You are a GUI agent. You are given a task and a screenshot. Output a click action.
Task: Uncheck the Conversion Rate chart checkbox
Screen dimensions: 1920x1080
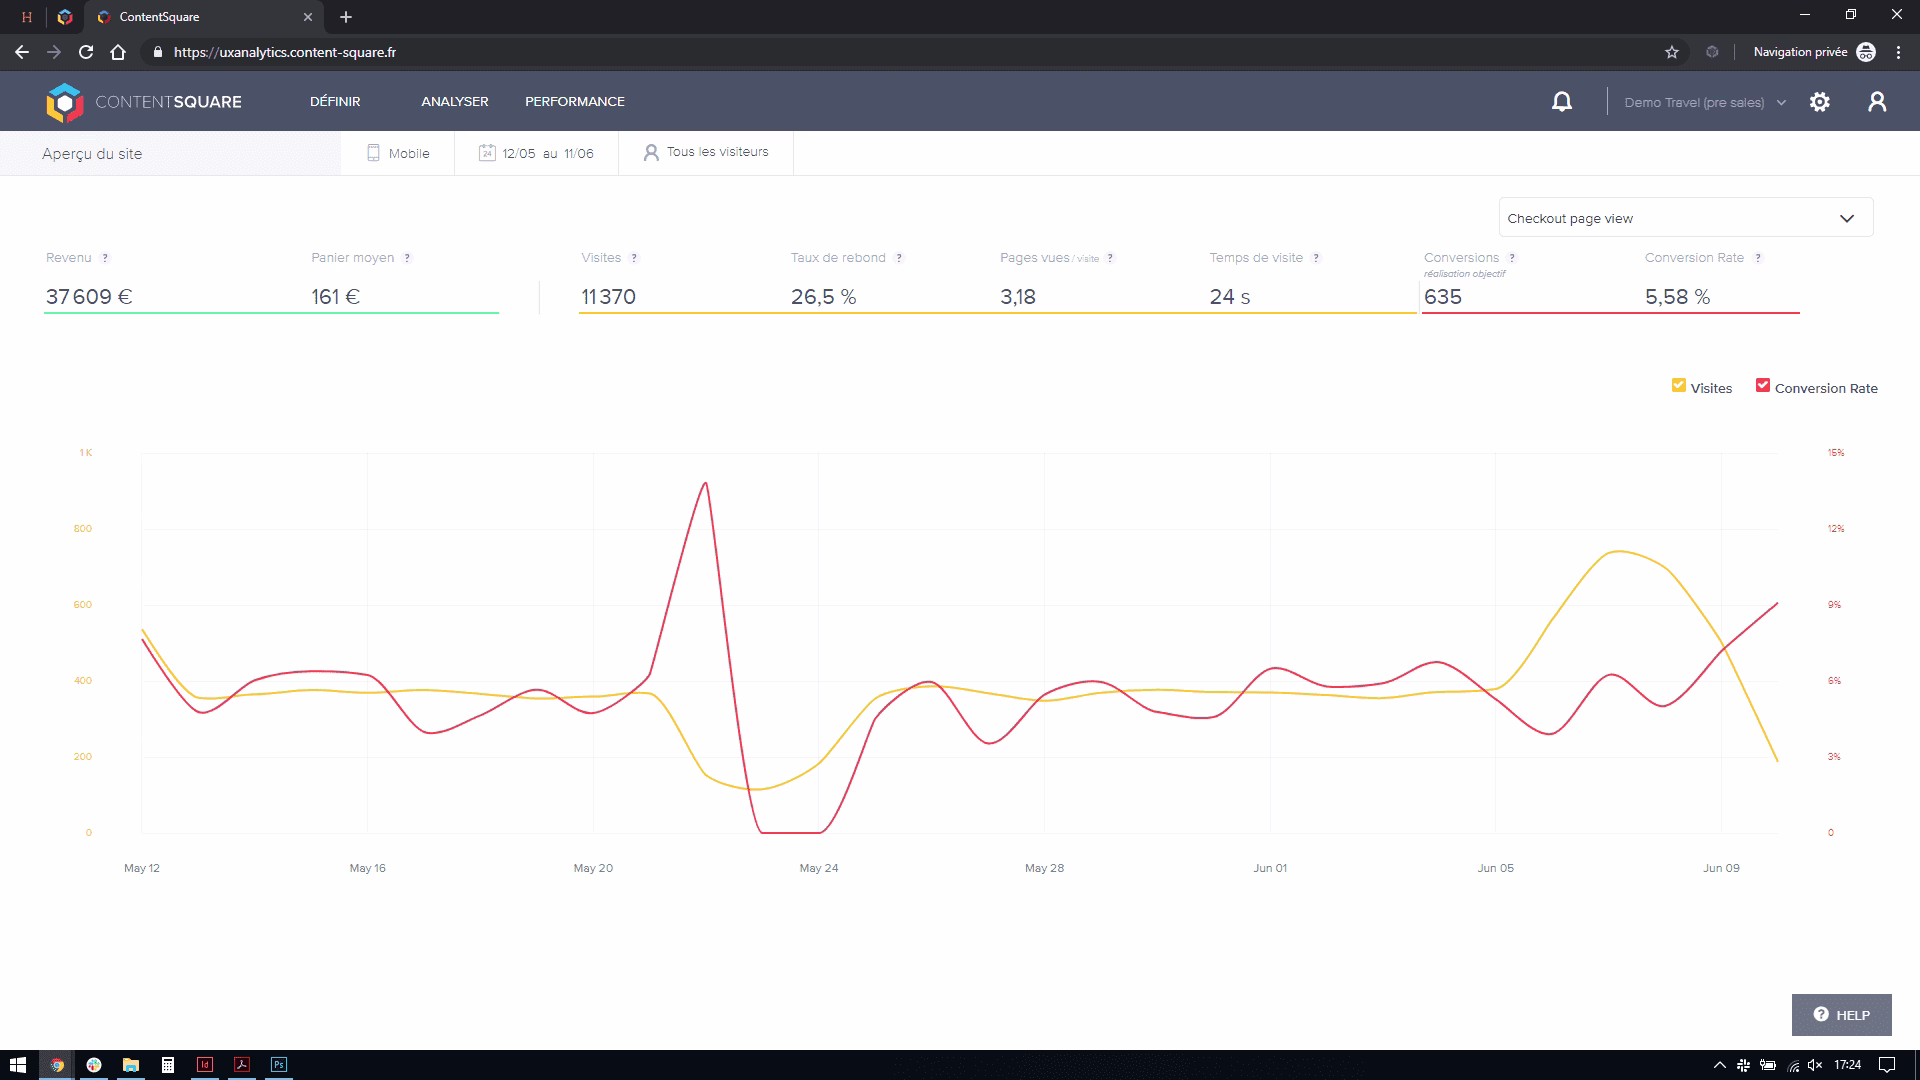(x=1763, y=386)
